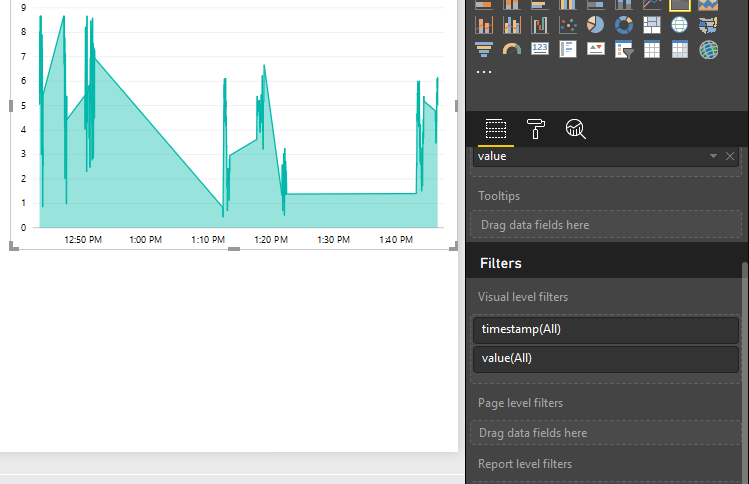
Task: Select the Gauge visual
Action: (x=512, y=49)
